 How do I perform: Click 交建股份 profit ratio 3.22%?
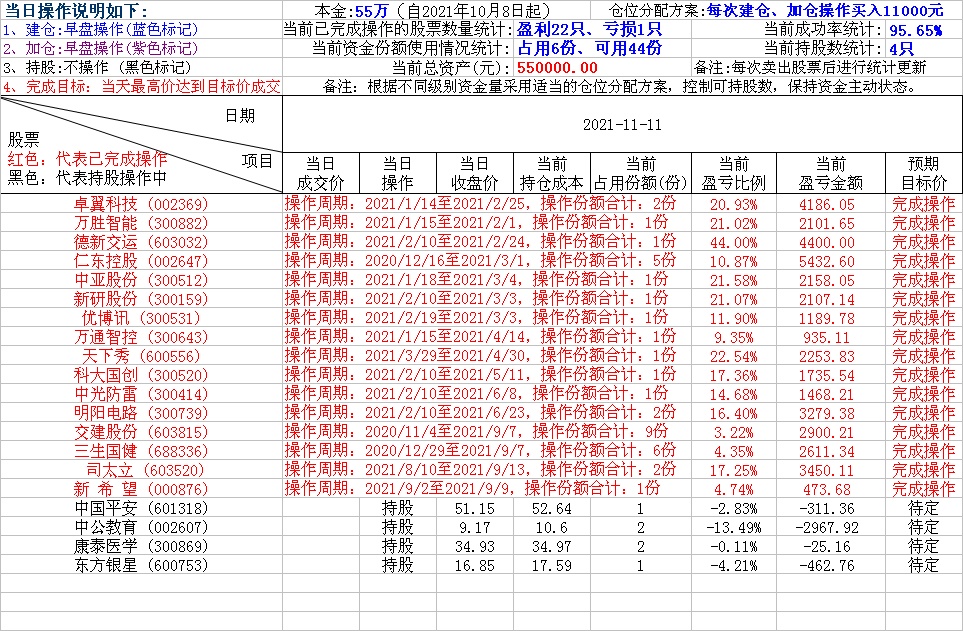coord(734,433)
